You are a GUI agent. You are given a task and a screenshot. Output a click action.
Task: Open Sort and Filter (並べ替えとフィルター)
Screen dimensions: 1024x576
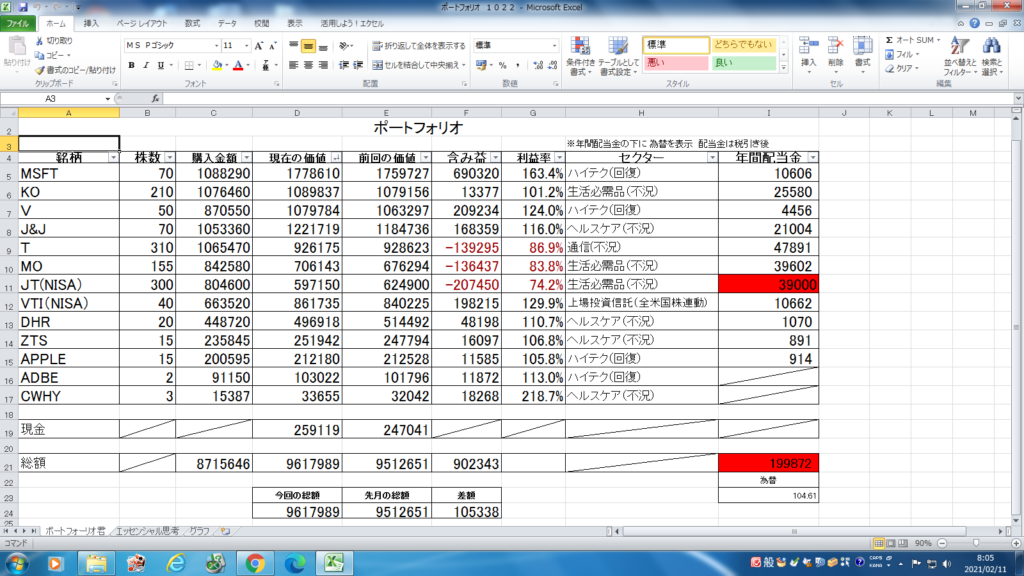point(959,56)
